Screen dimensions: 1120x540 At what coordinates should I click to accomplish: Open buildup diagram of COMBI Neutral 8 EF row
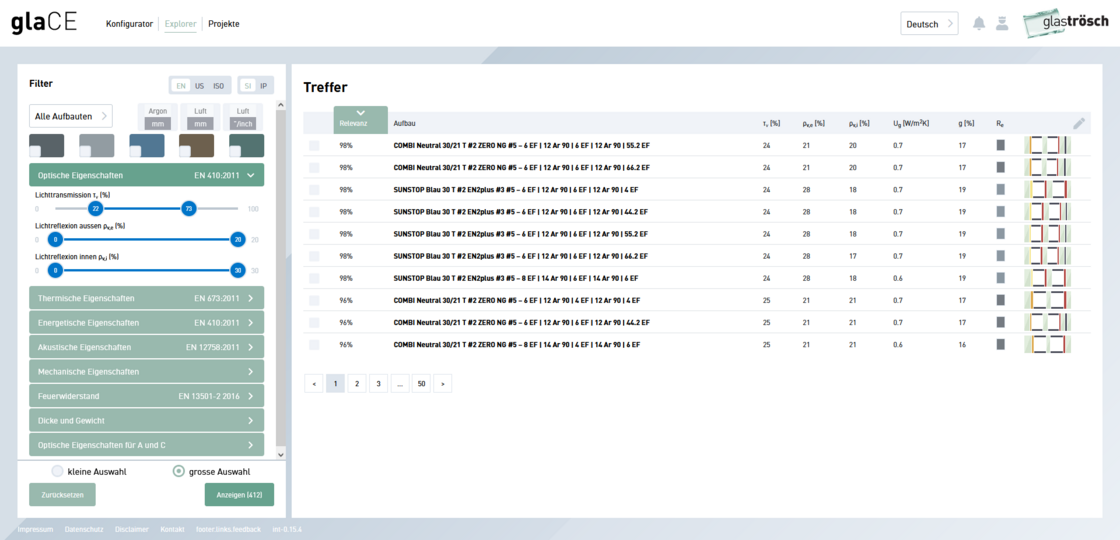(1048, 344)
